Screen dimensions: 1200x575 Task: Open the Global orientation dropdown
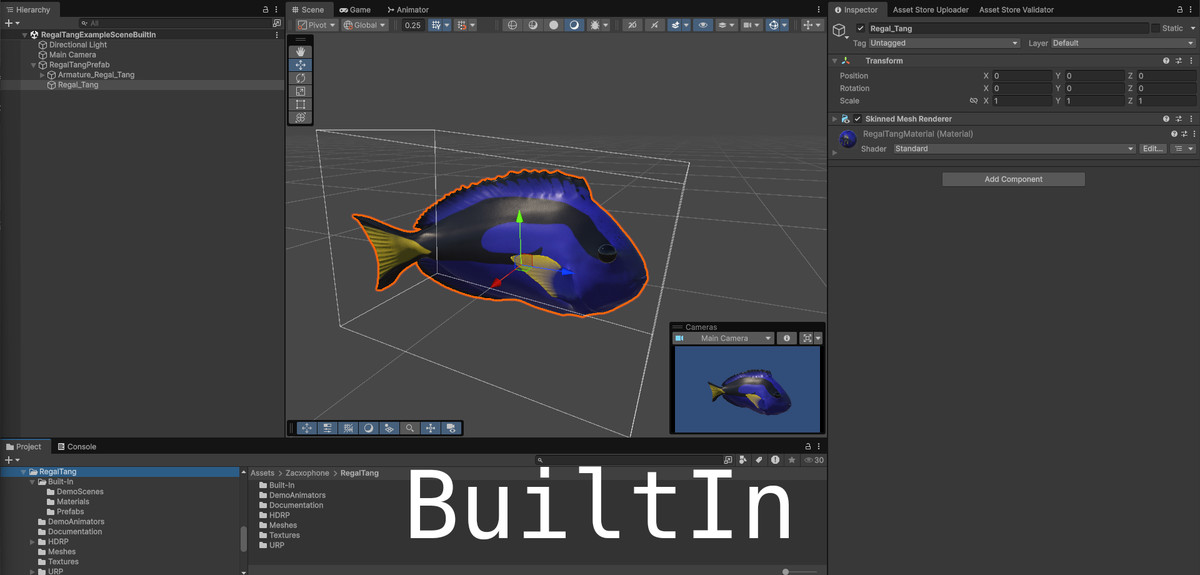pos(365,25)
